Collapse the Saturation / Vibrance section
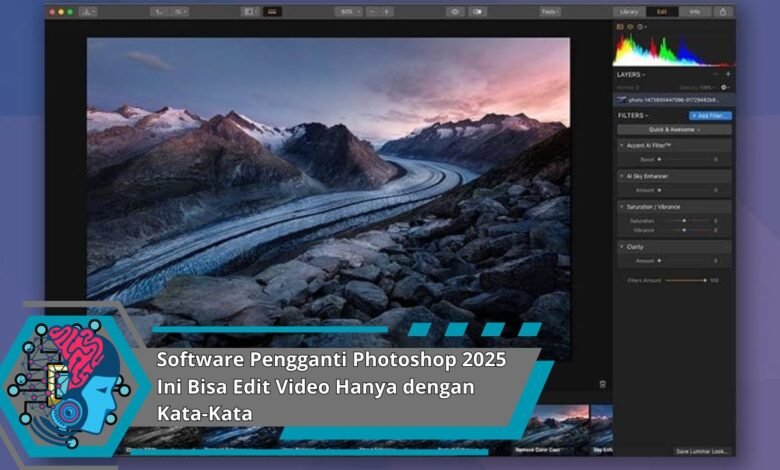780x470 pixels. point(622,207)
